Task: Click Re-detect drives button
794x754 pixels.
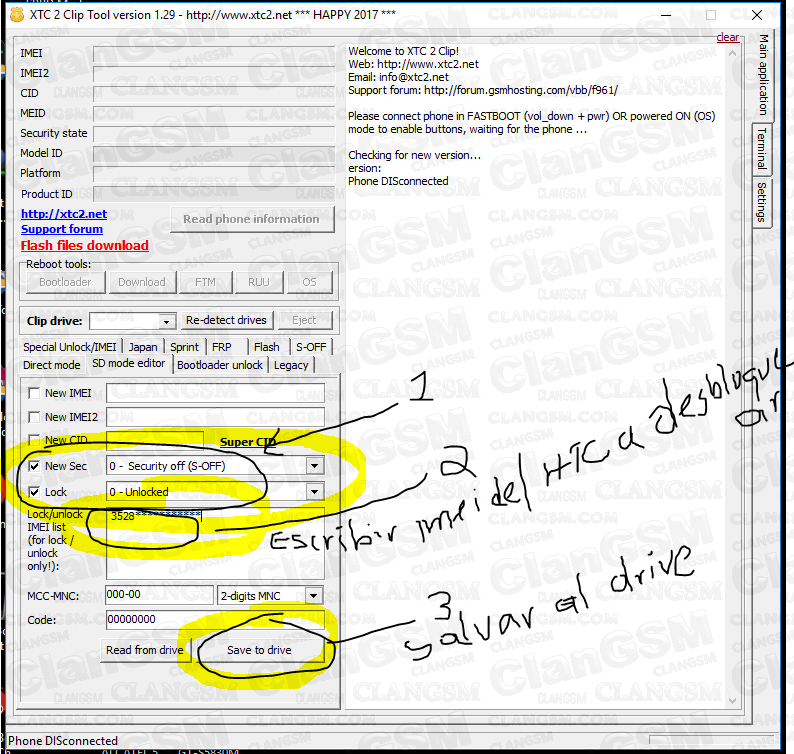Action: tap(226, 321)
